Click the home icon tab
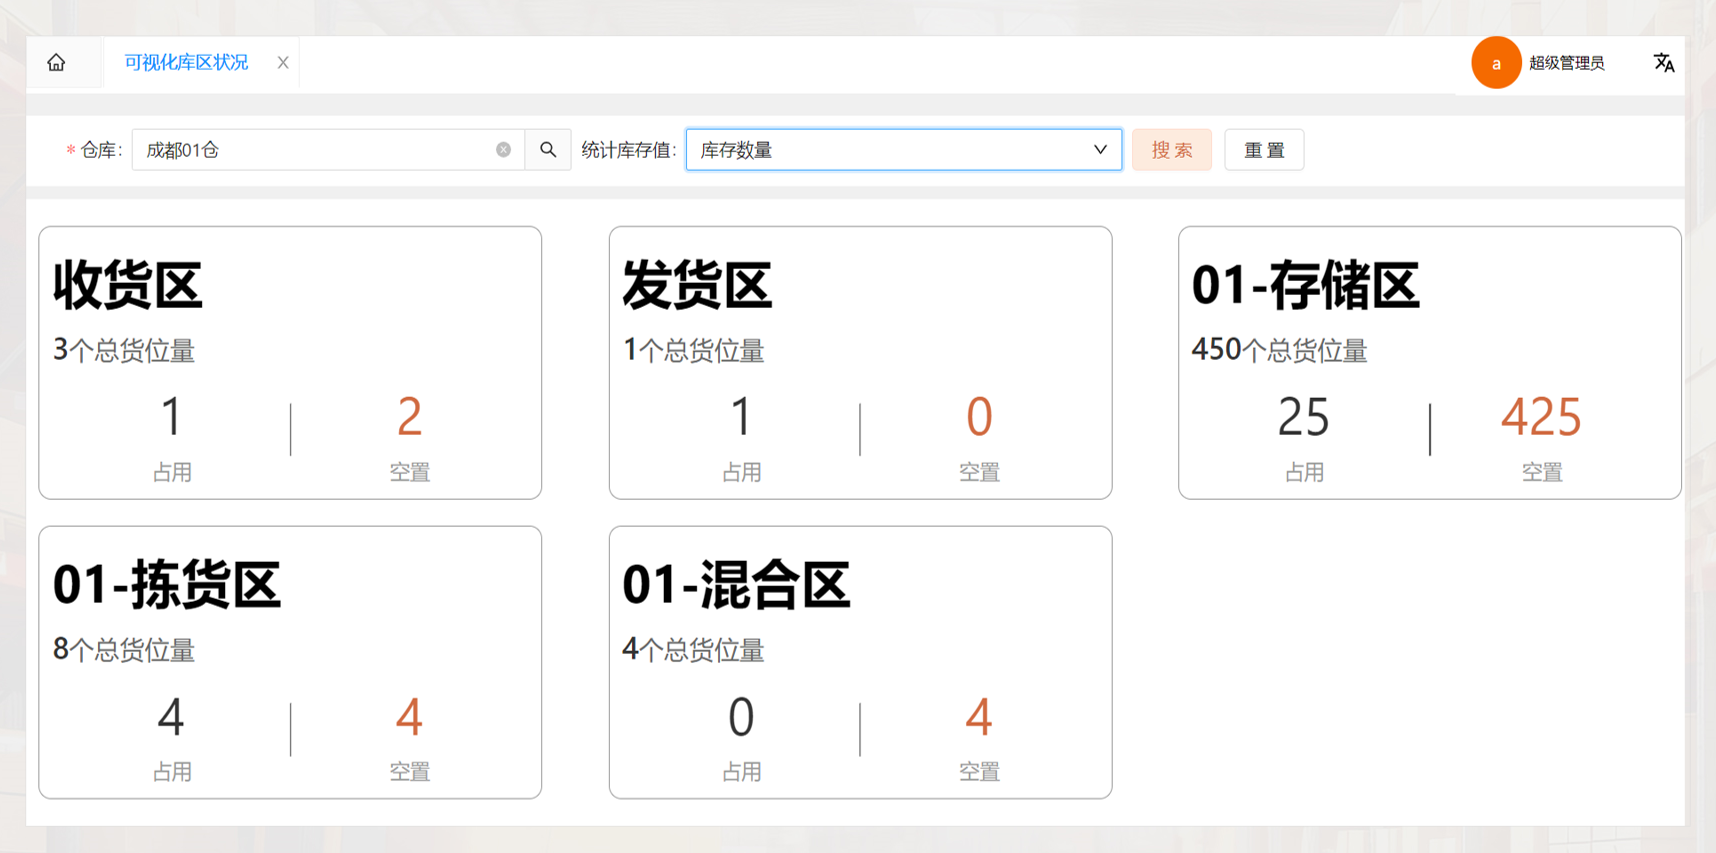The image size is (1716, 853). [56, 63]
